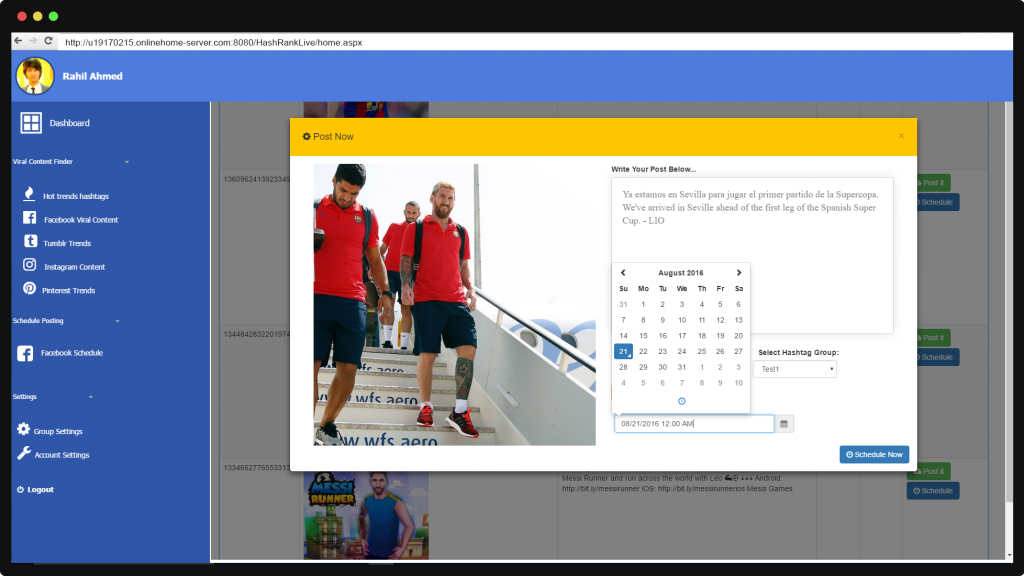Close the Post Now dialog
The width and height of the screenshot is (1024, 576).
901,136
